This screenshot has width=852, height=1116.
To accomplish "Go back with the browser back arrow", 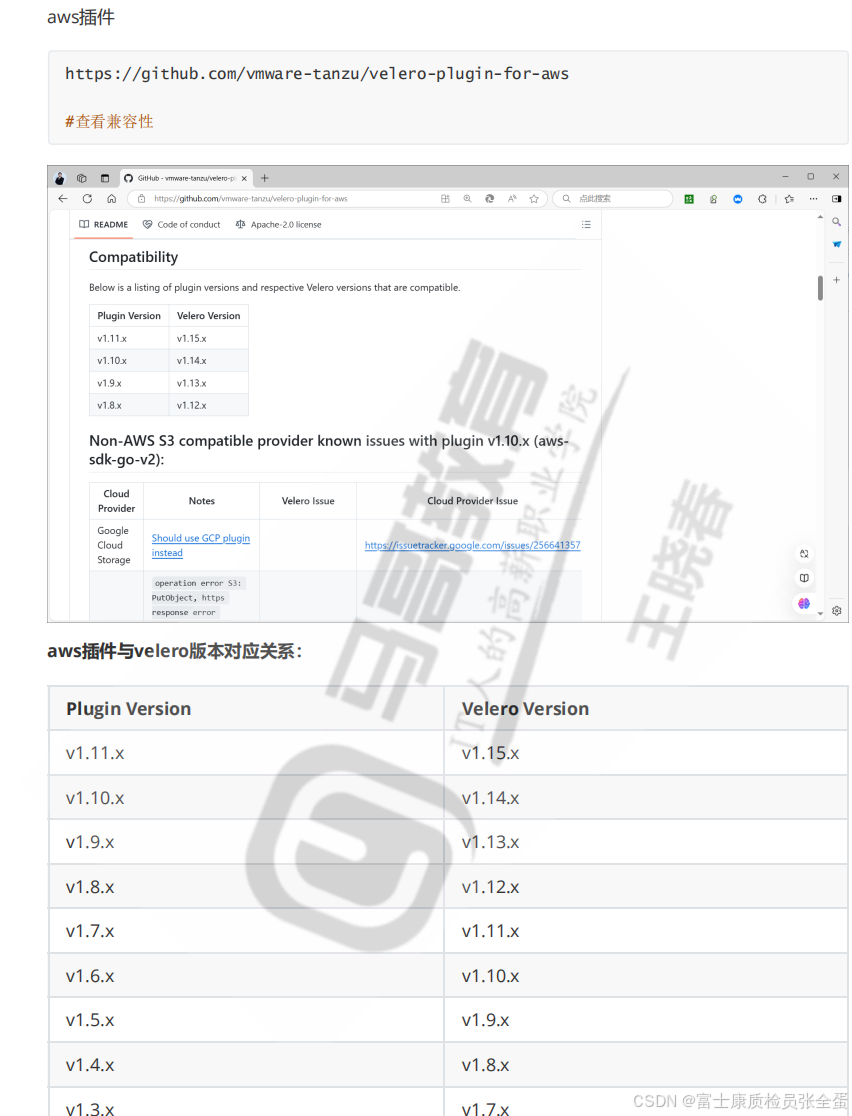I will 63,199.
